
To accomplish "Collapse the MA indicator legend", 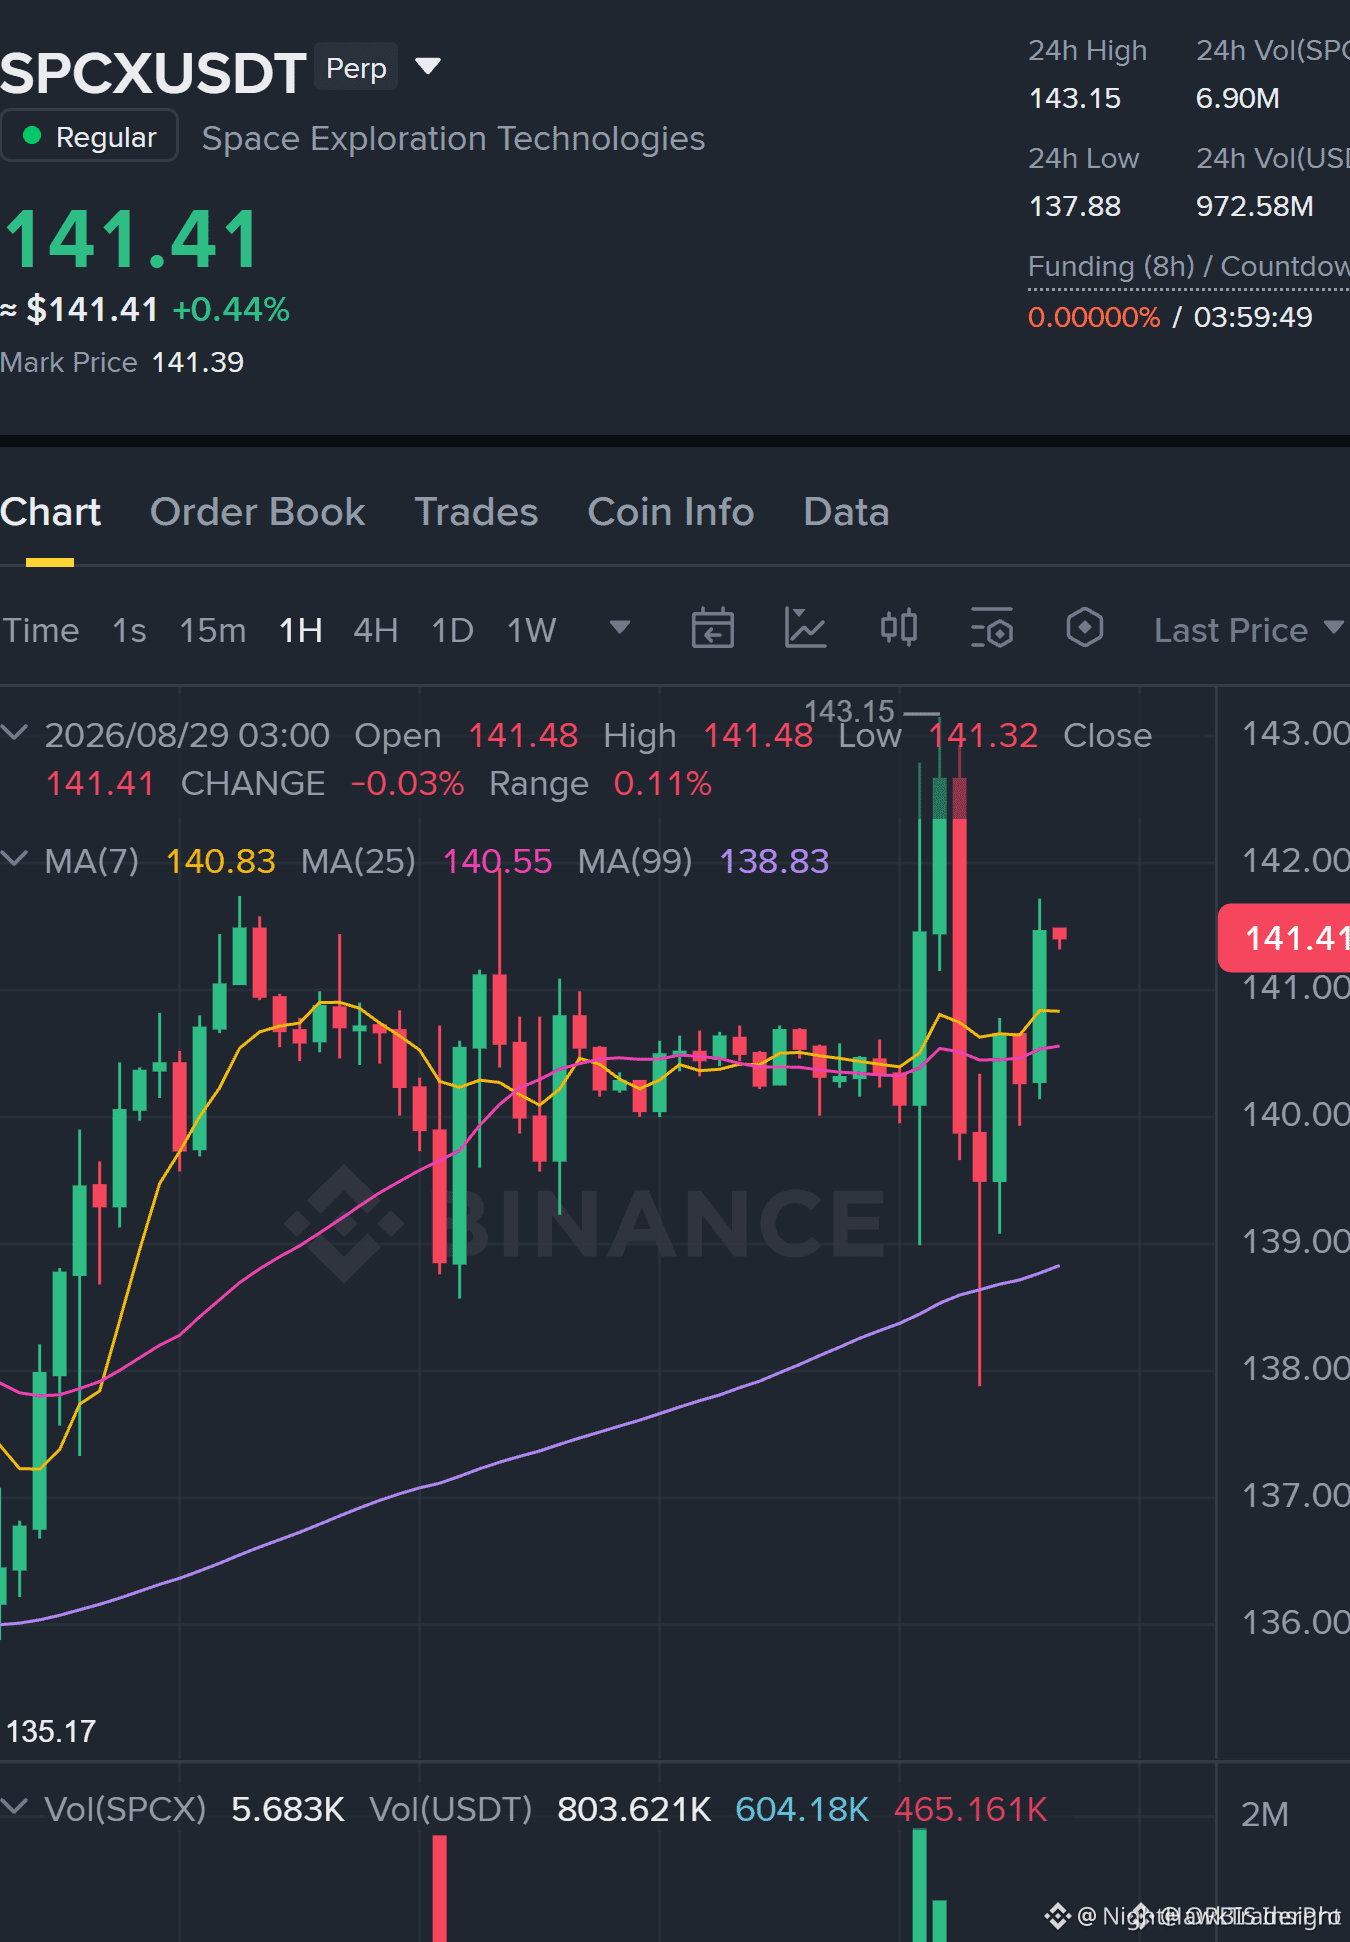I will click(14, 859).
